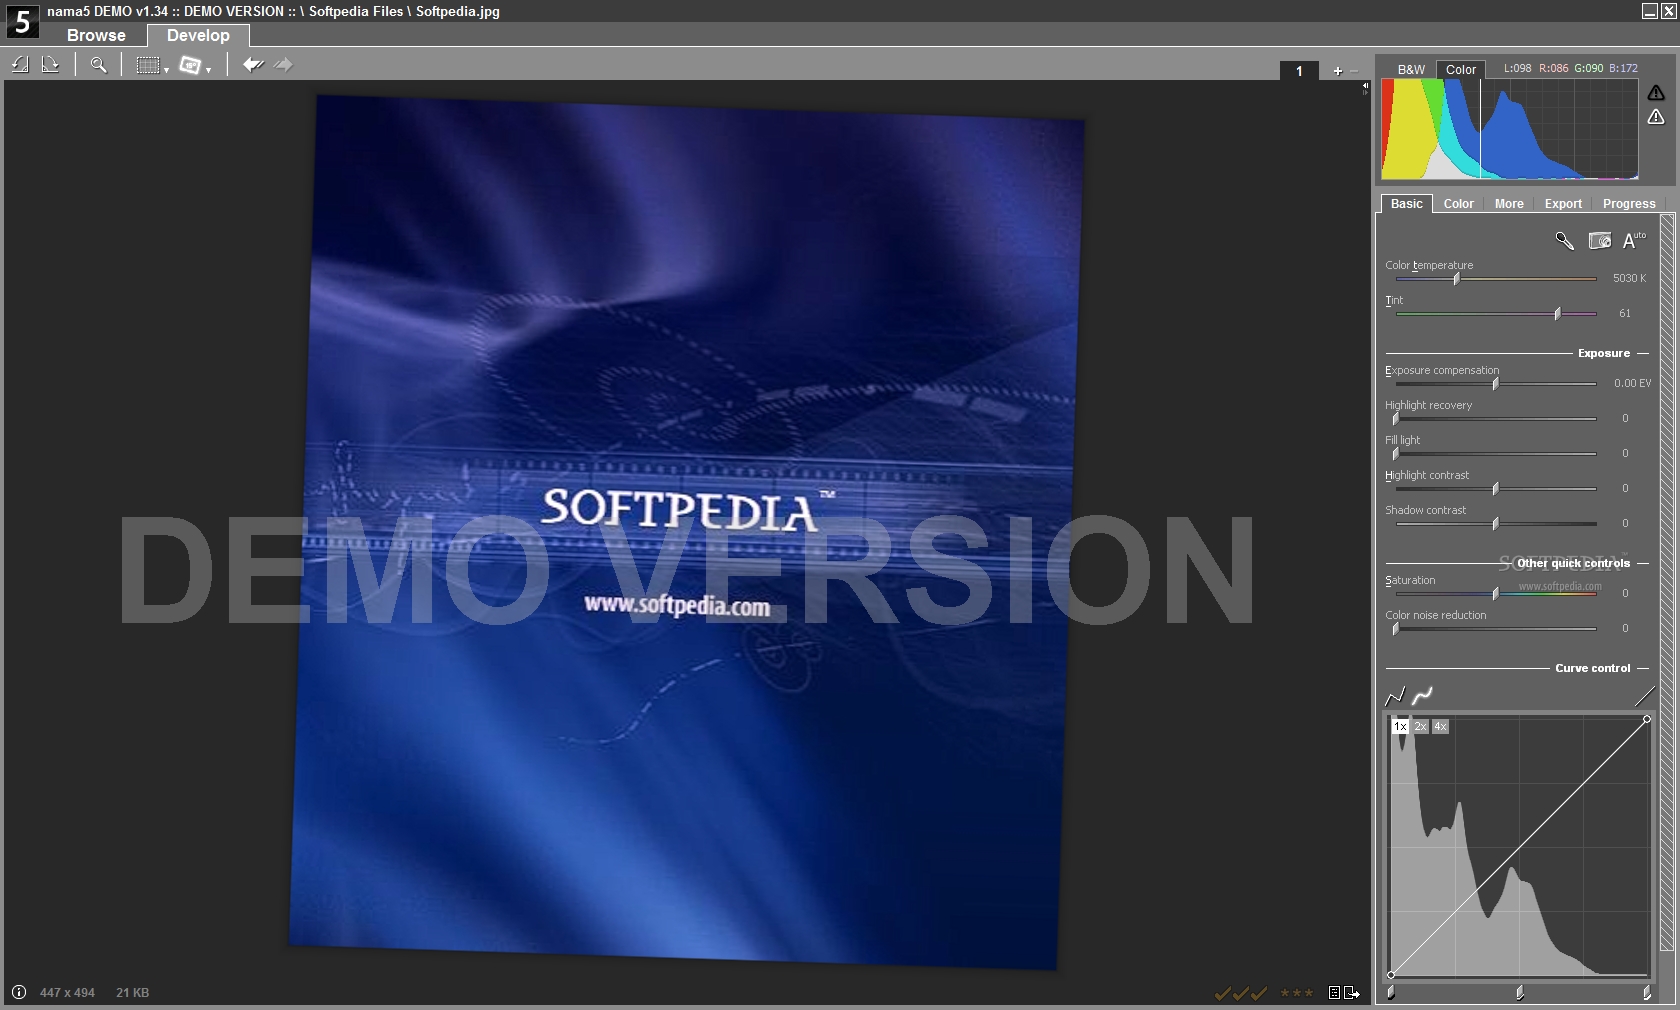The height and width of the screenshot is (1010, 1680).
Task: Open the Export tab
Action: pos(1563,203)
